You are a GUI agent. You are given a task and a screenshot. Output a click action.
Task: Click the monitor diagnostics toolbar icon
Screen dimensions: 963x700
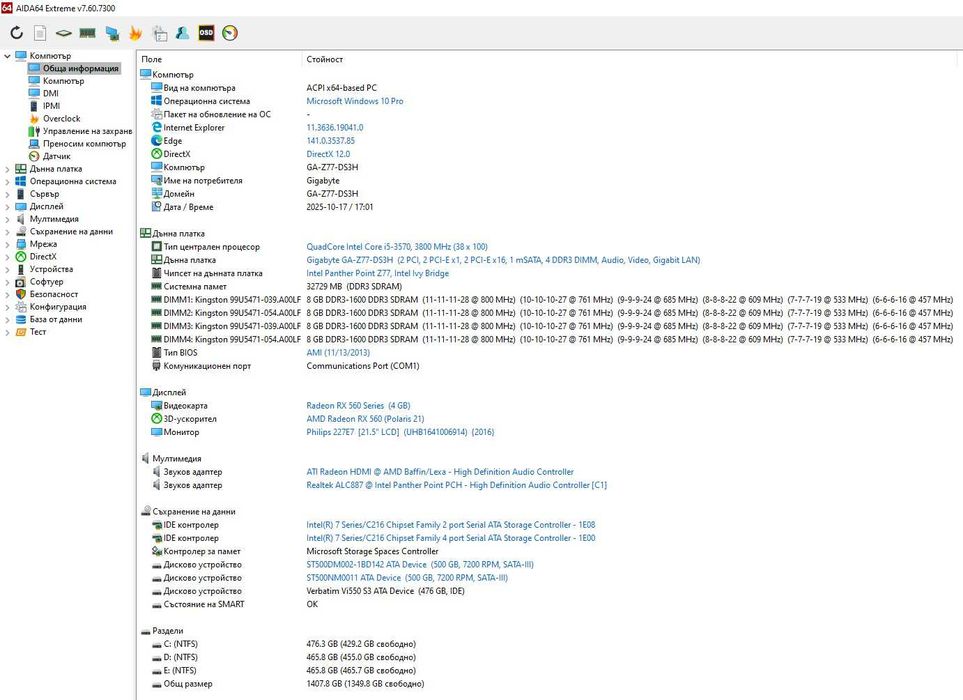(112, 33)
